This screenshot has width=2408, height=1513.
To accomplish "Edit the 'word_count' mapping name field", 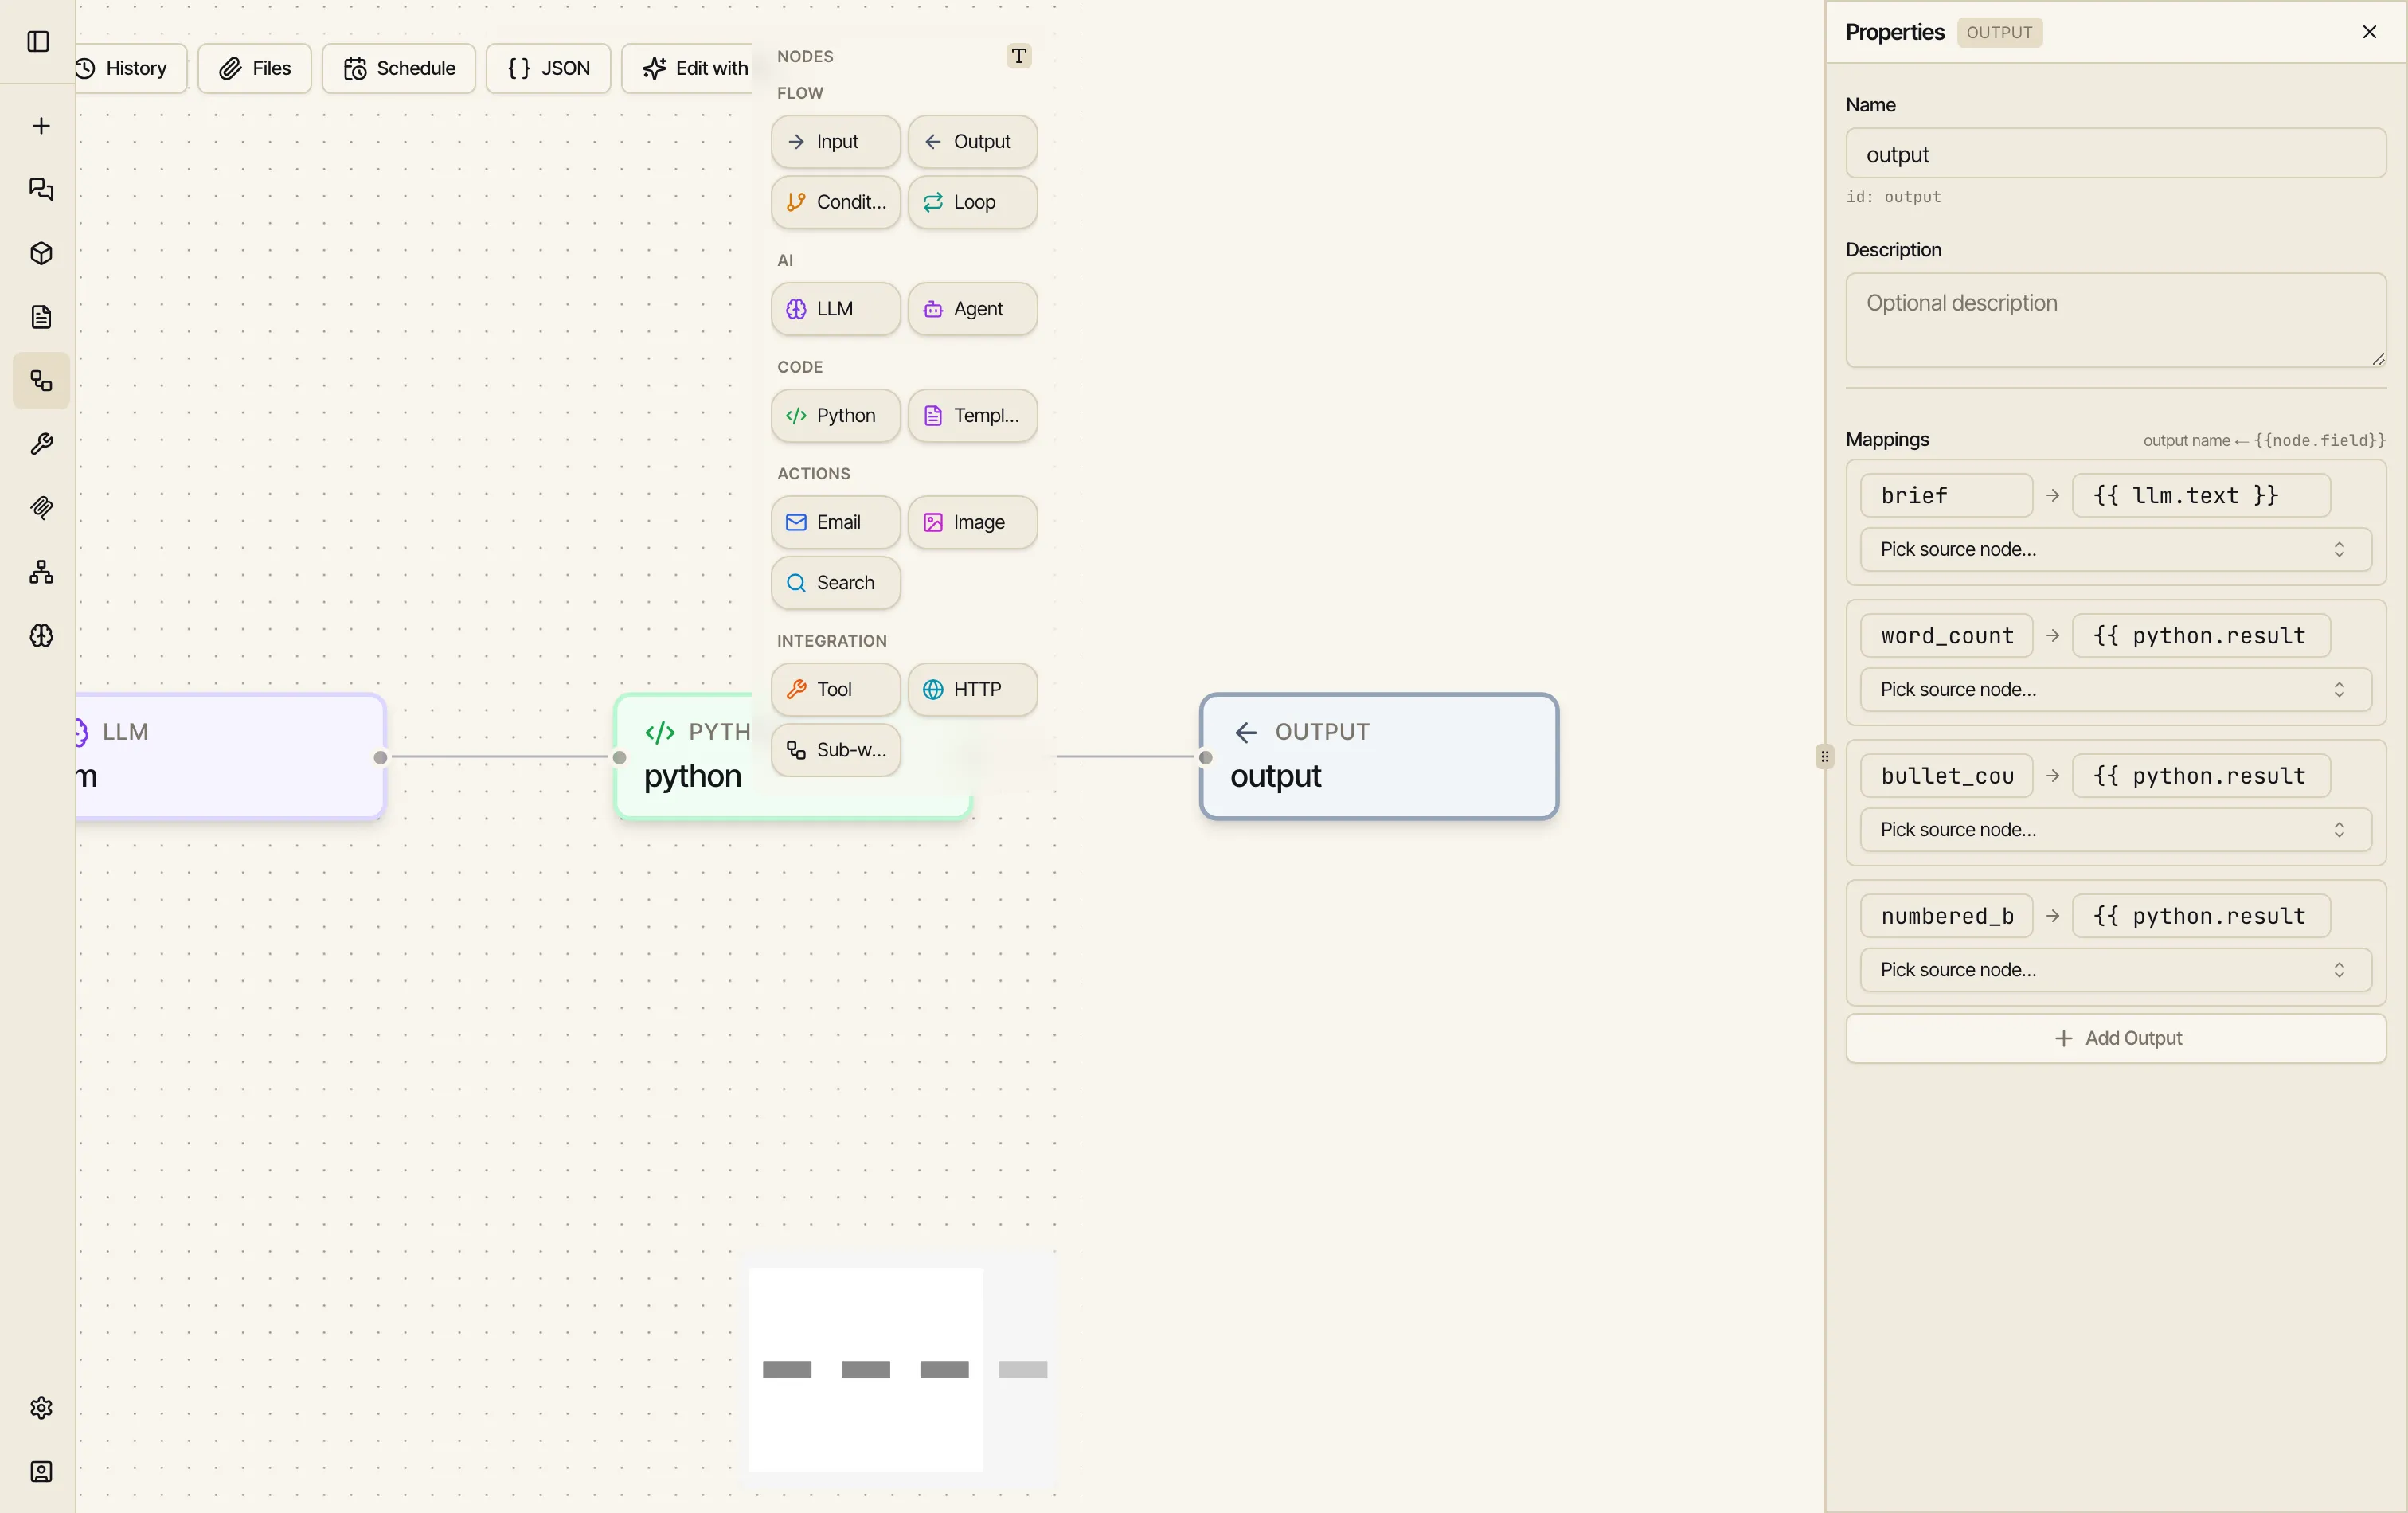I will click(1946, 636).
